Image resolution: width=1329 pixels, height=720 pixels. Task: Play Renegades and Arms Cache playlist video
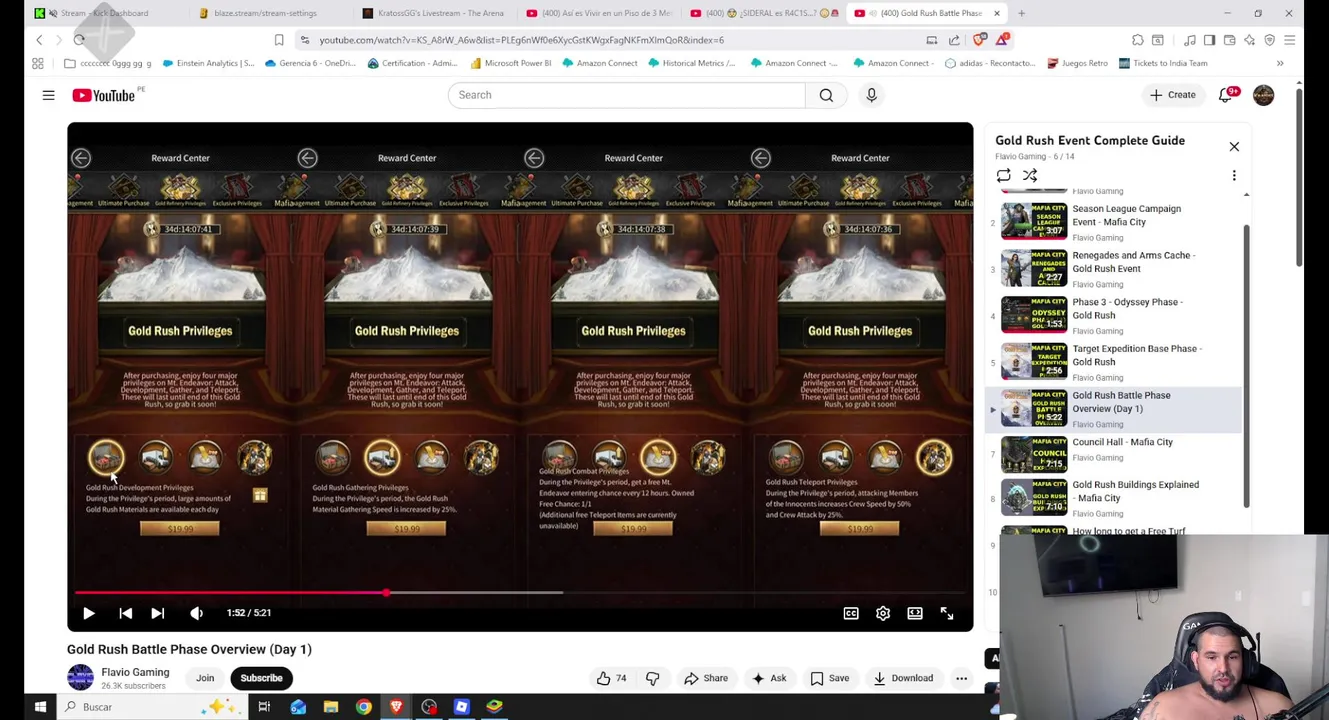click(1114, 268)
